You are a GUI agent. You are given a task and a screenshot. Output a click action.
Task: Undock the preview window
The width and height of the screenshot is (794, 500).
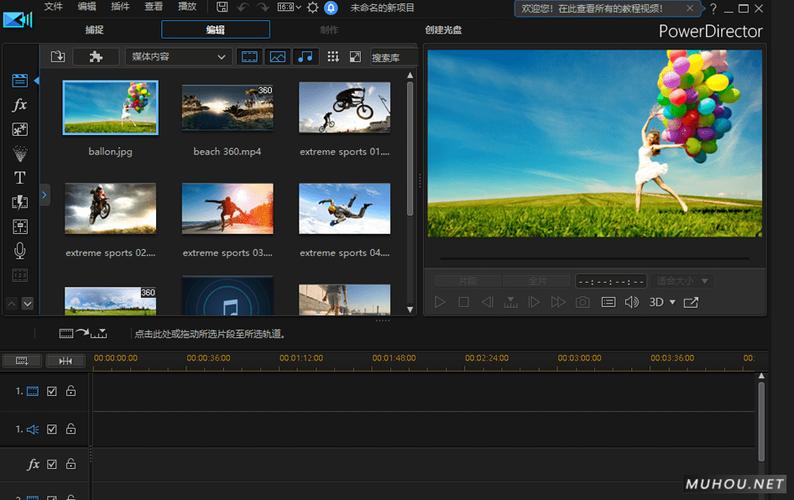[691, 302]
